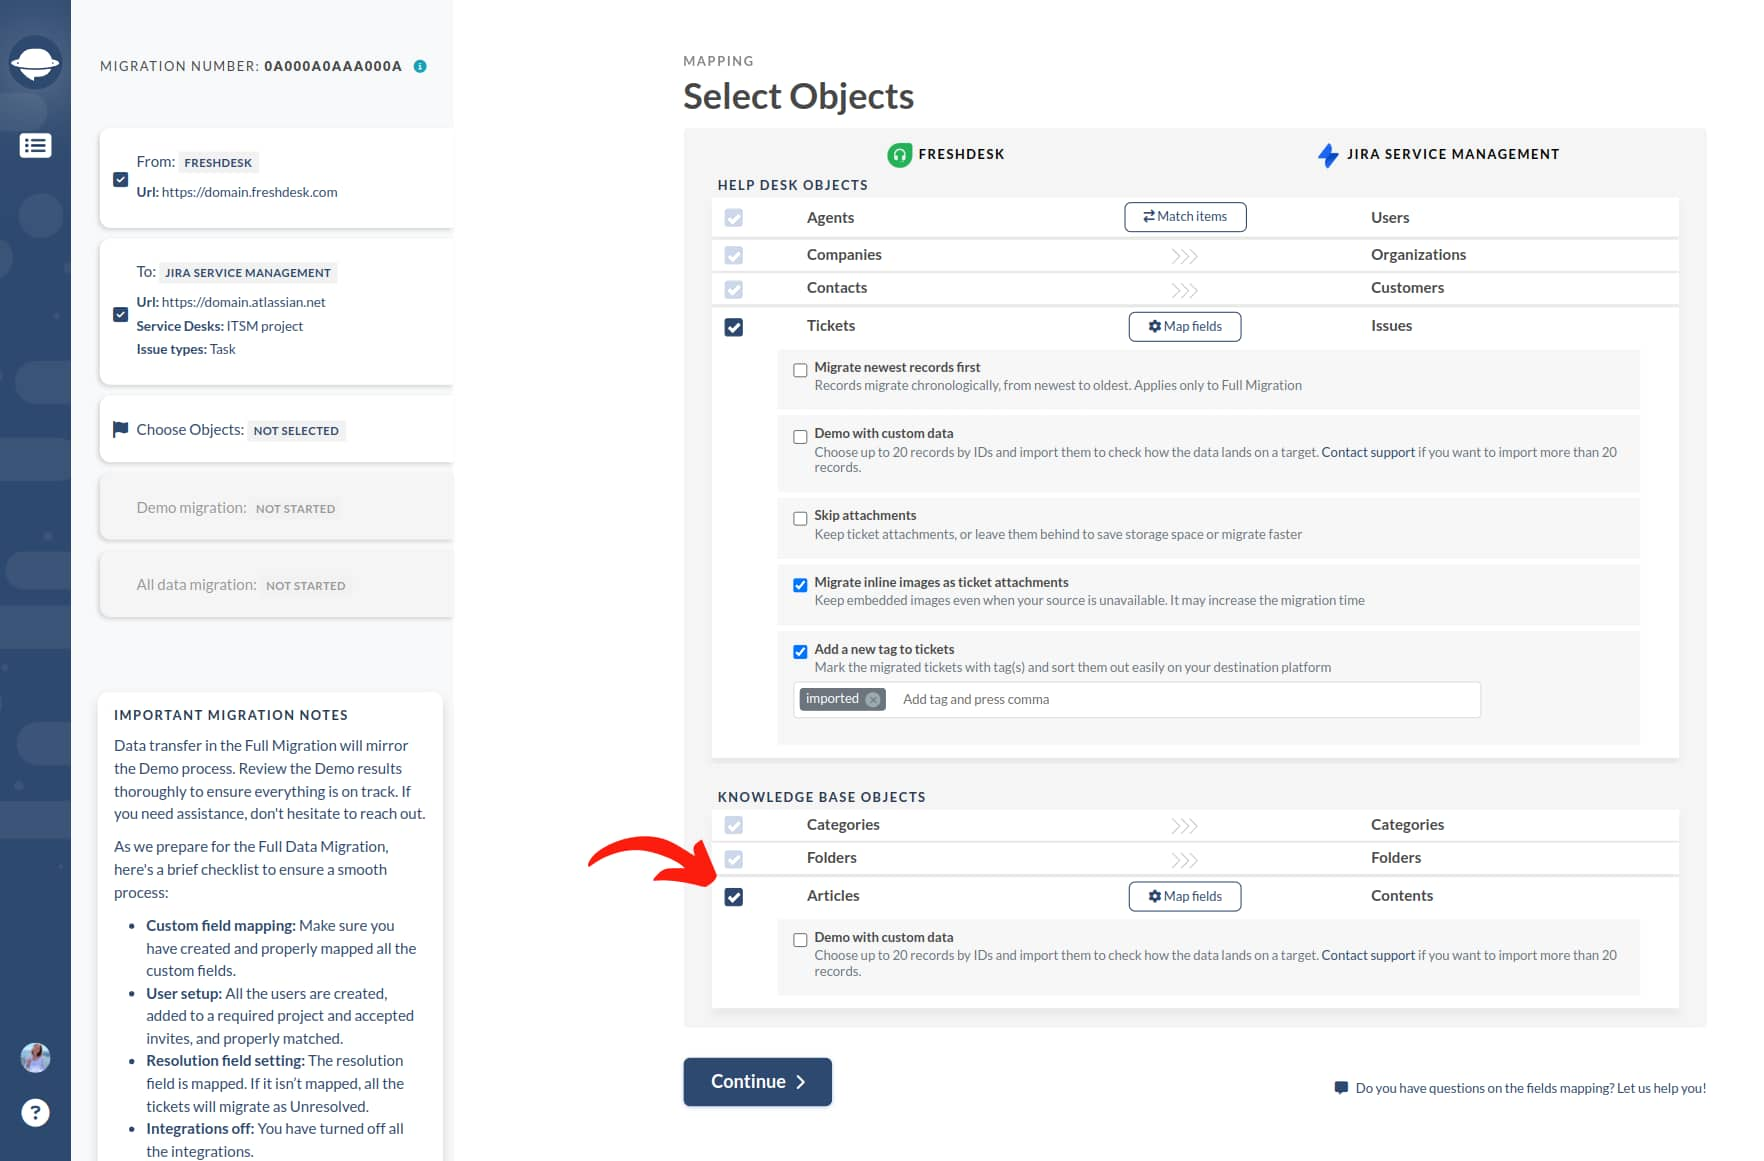Image resolution: width=1764 pixels, height=1161 pixels.
Task: Open the help question mark icon
Action: (x=35, y=1113)
